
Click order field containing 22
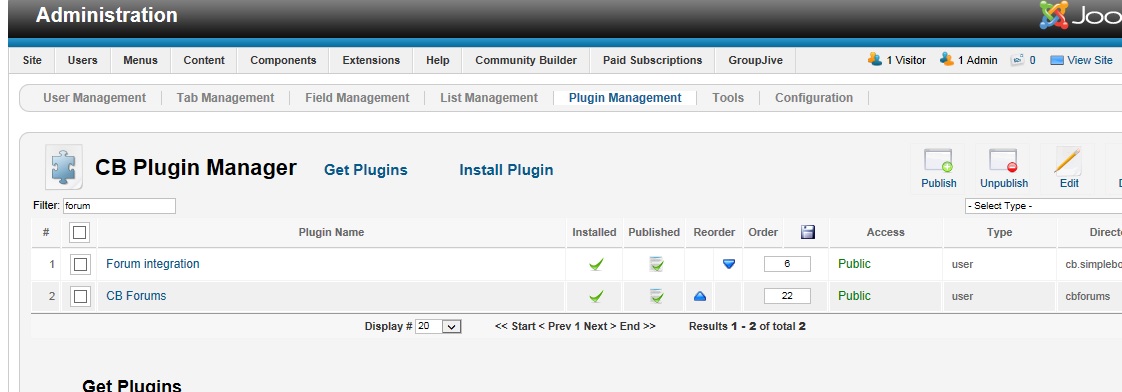tap(787, 295)
